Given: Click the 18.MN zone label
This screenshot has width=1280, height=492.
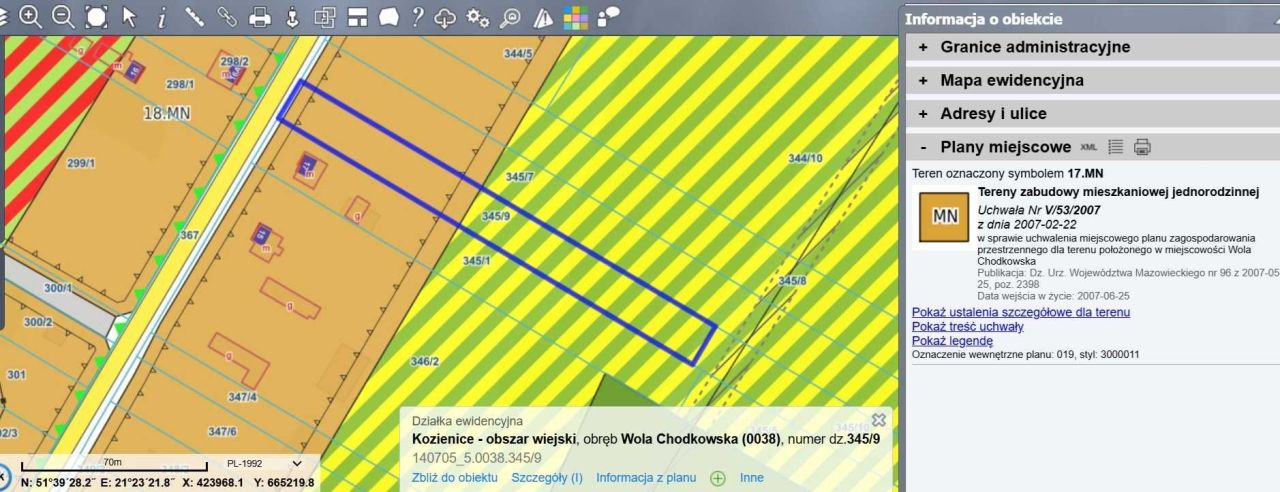Looking at the screenshot, I should (x=167, y=113).
